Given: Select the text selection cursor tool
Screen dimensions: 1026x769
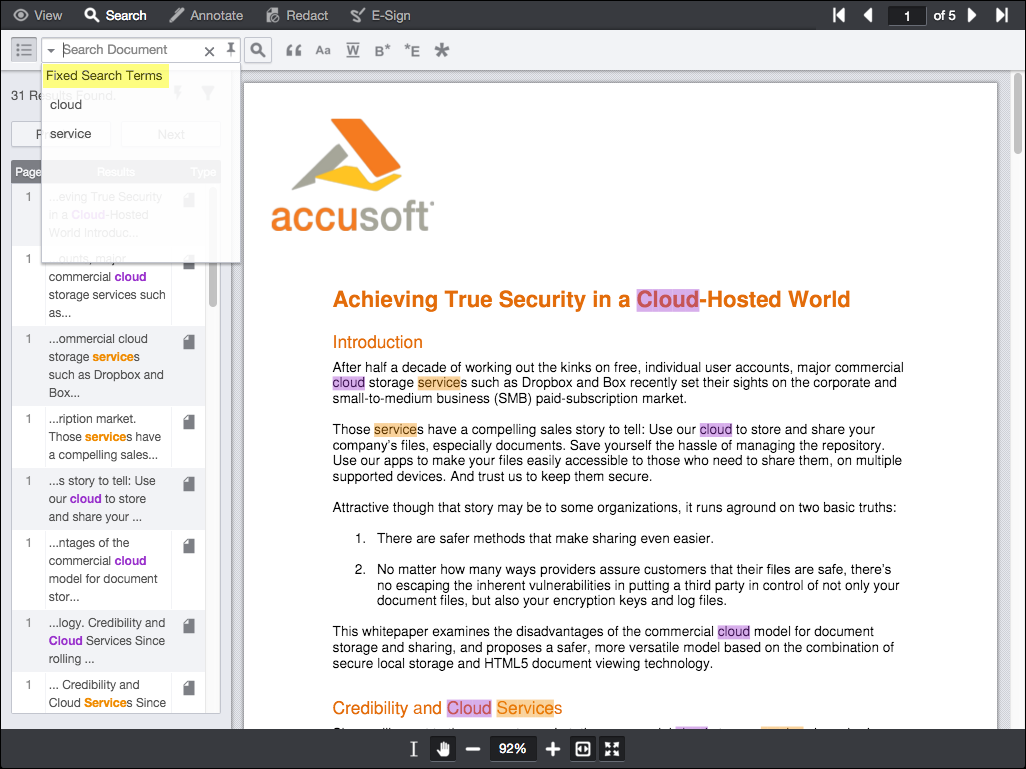Looking at the screenshot, I should pyautogui.click(x=414, y=749).
